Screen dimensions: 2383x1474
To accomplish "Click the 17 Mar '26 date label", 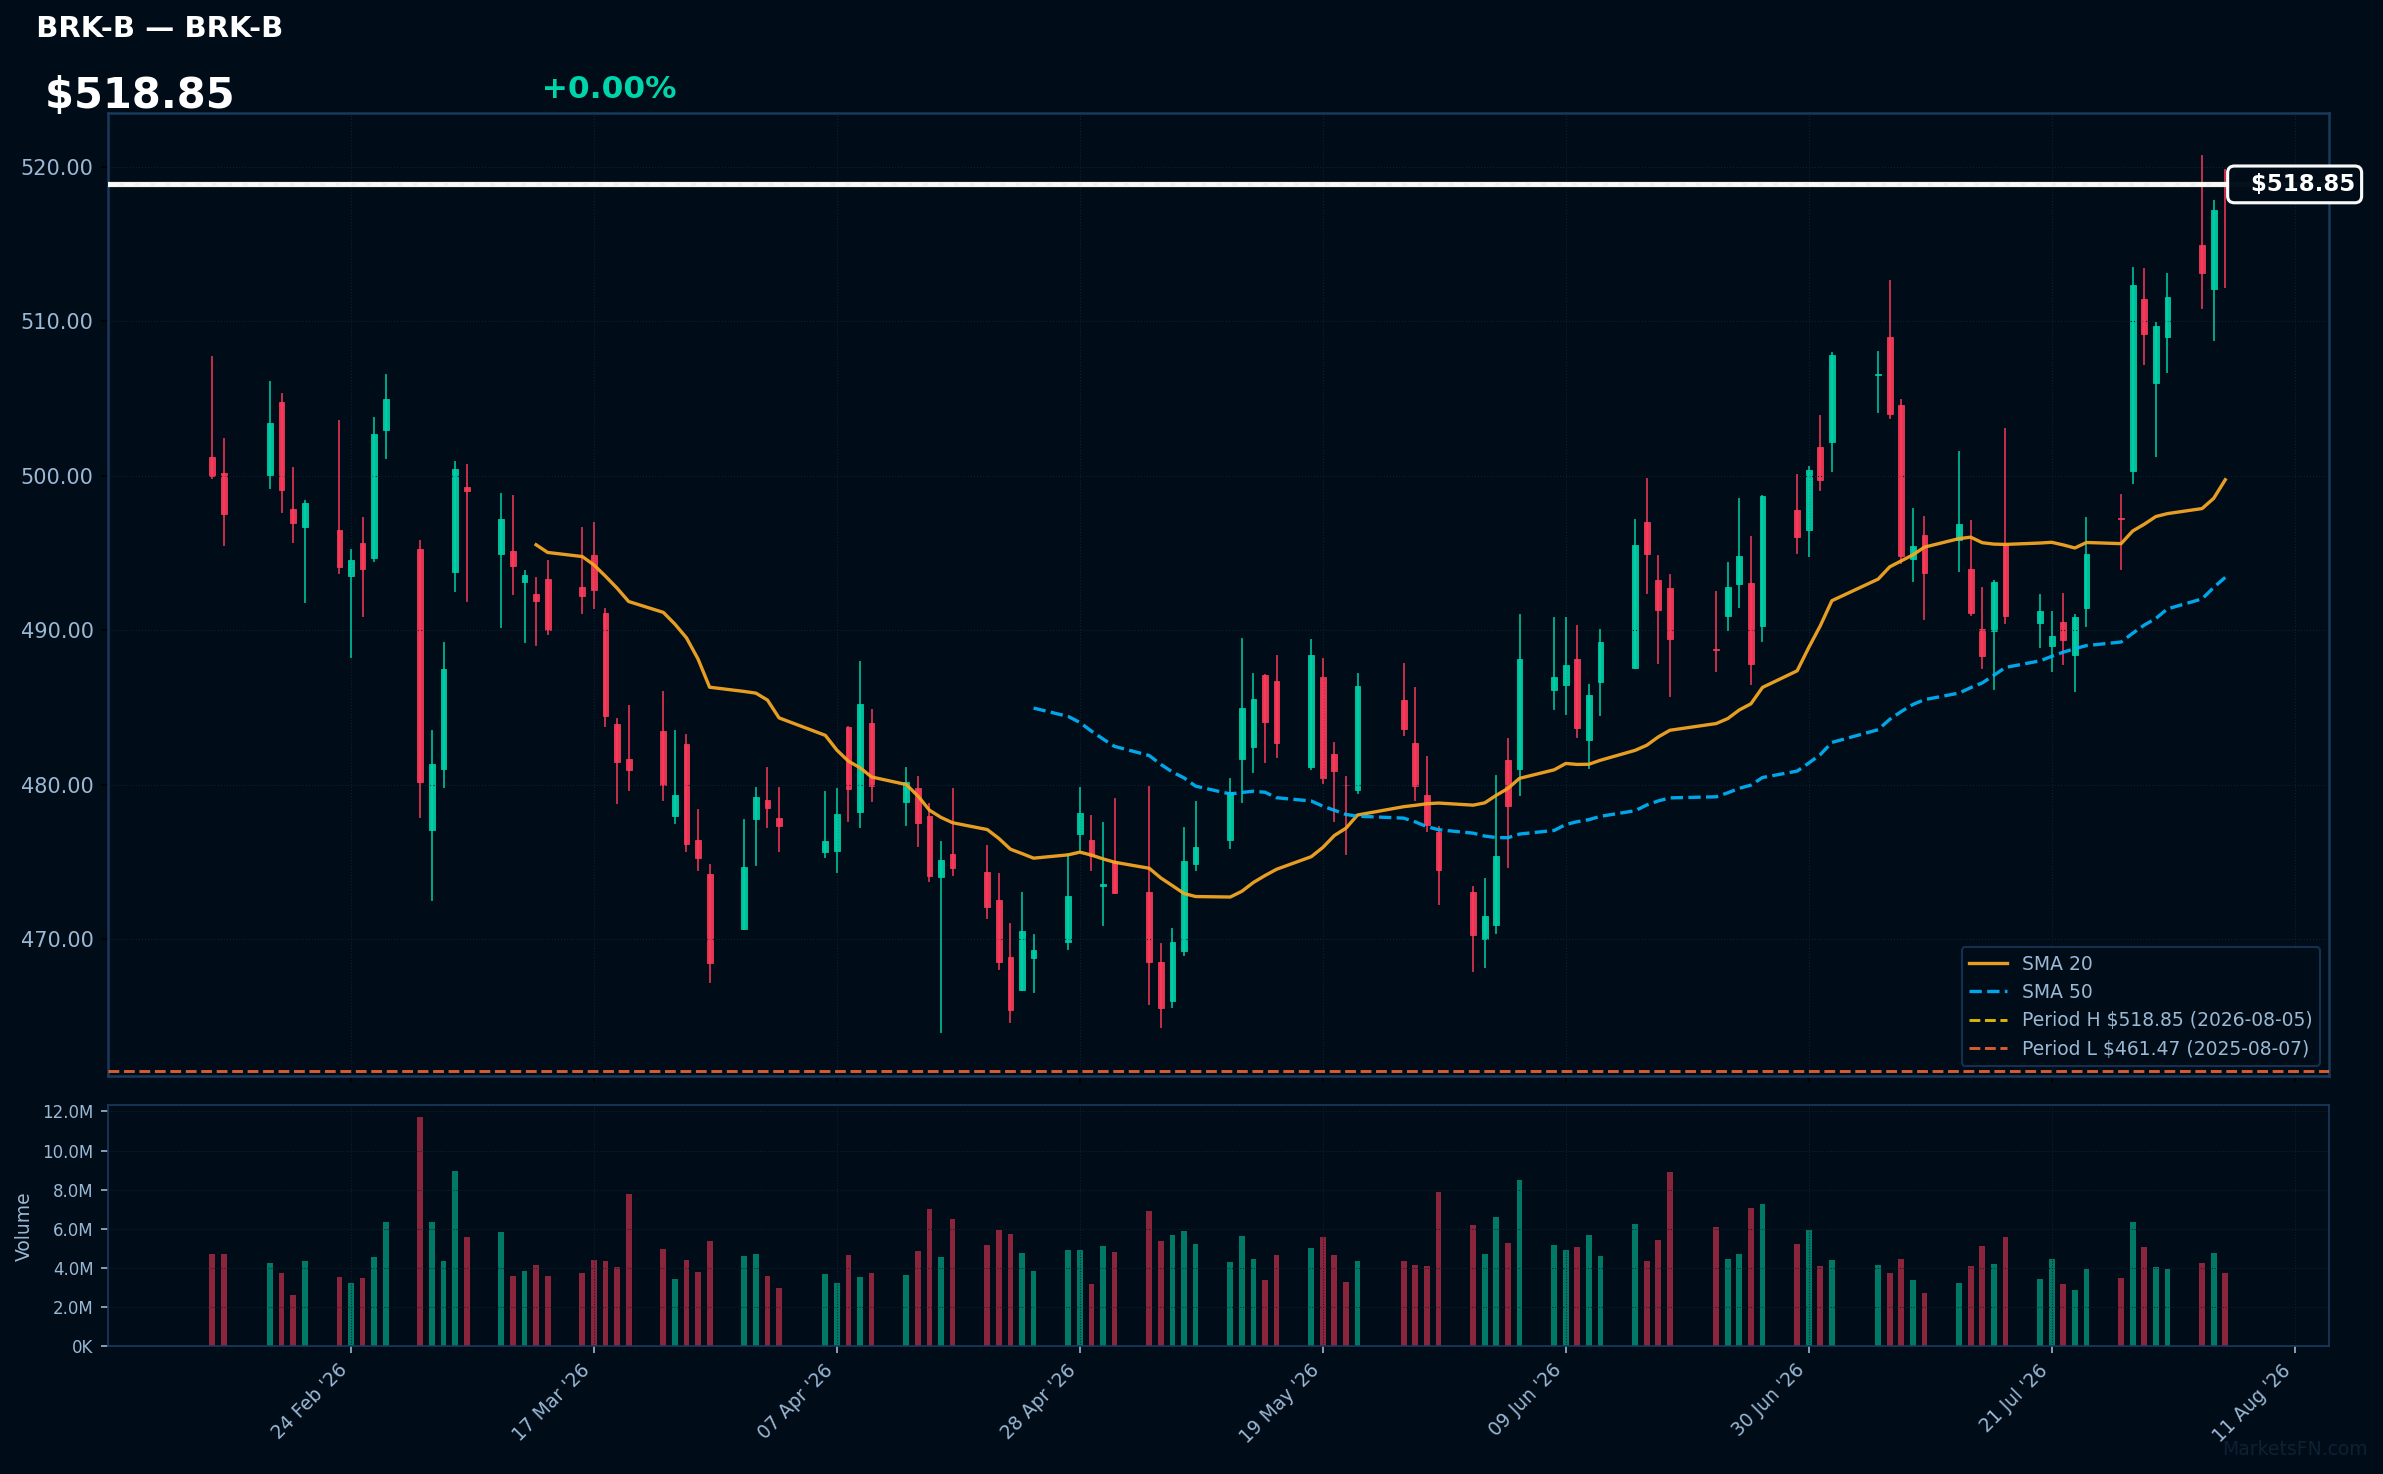I will [x=551, y=1401].
